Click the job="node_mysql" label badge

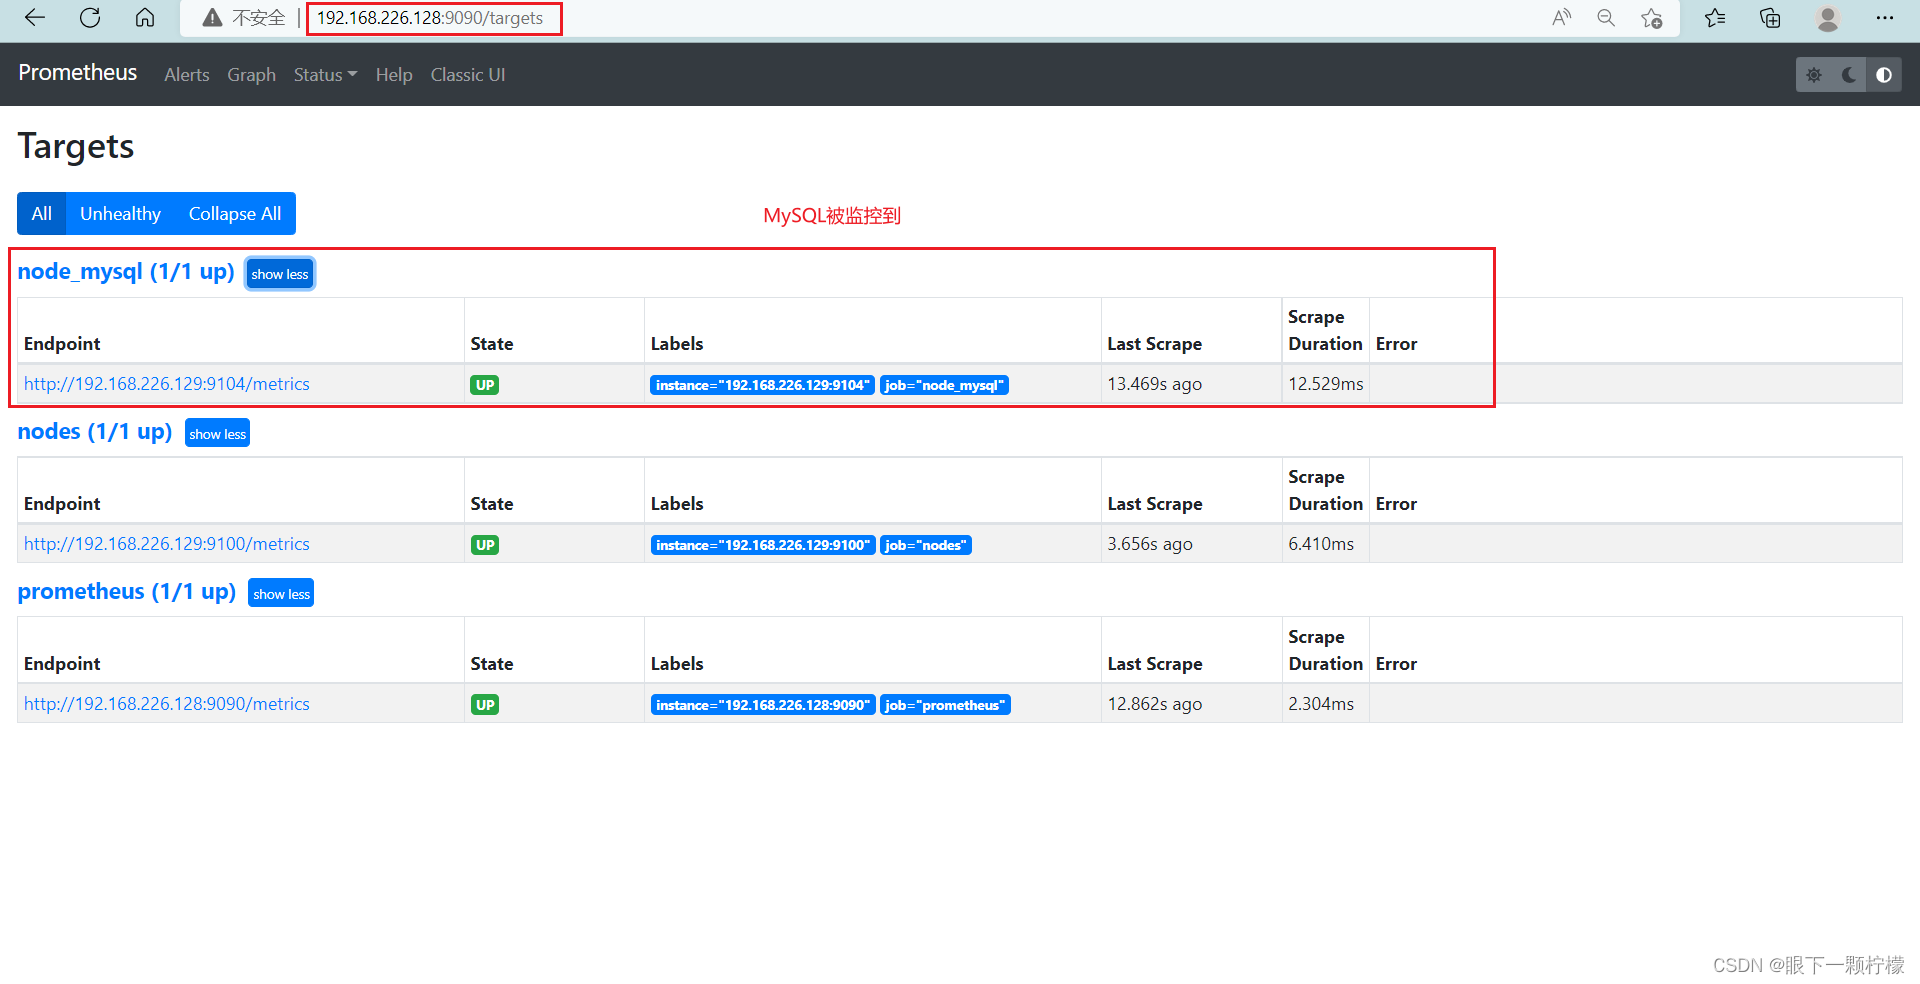pyautogui.click(x=944, y=385)
